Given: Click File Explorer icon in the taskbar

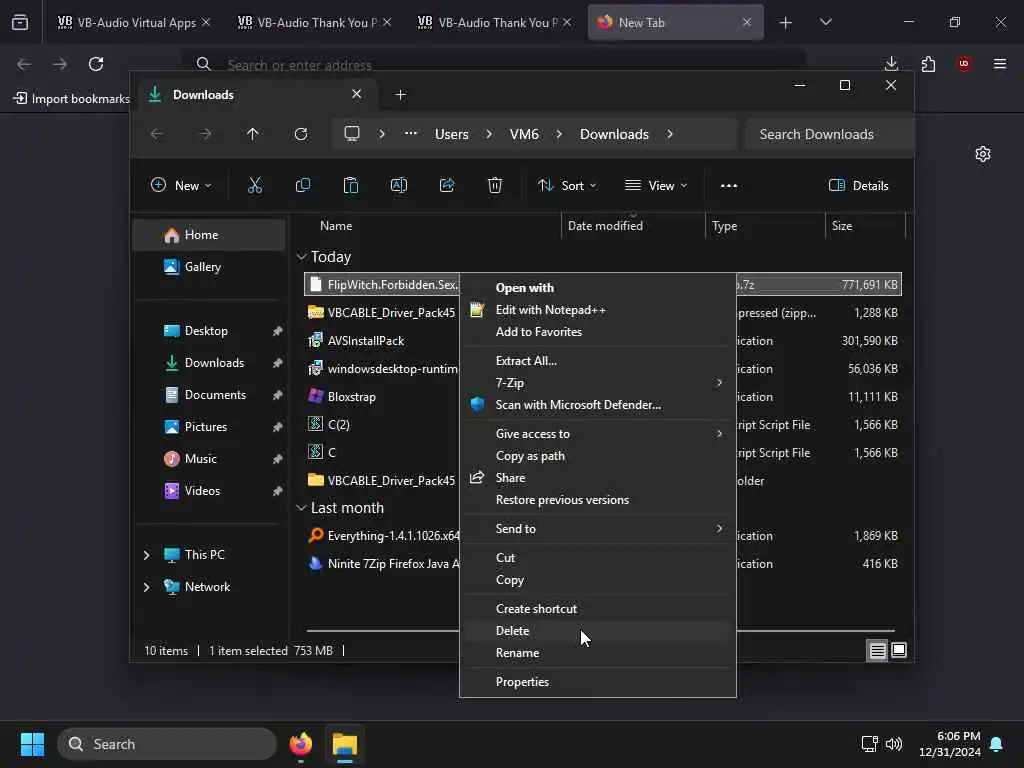Looking at the screenshot, I should [345, 744].
